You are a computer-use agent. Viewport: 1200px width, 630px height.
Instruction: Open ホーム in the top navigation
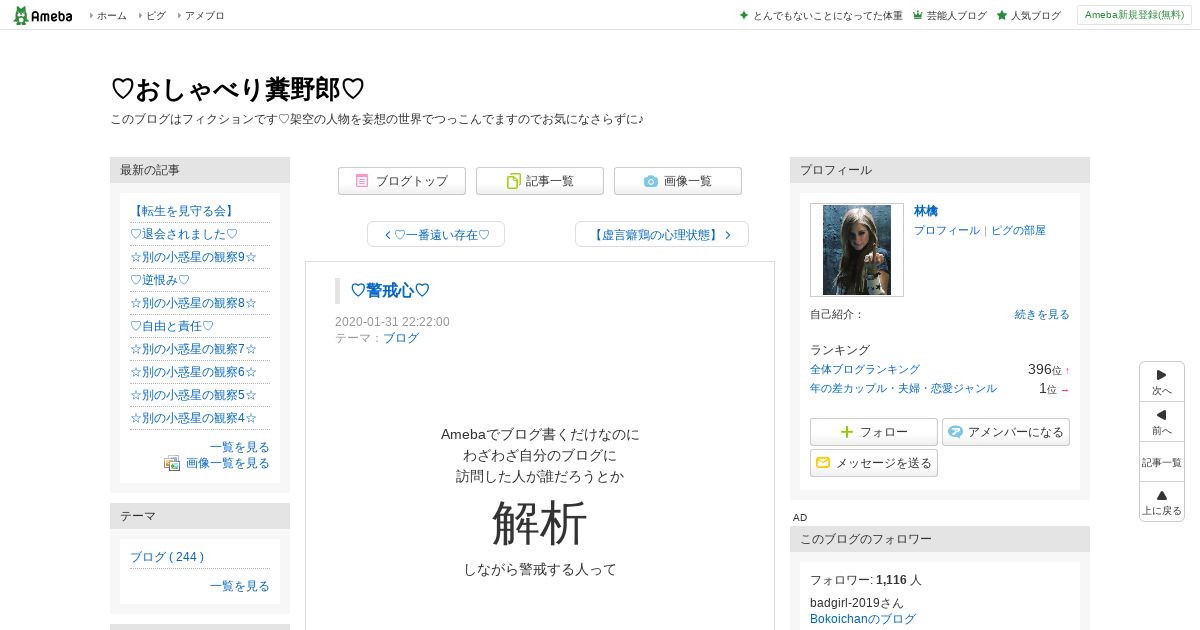111,16
